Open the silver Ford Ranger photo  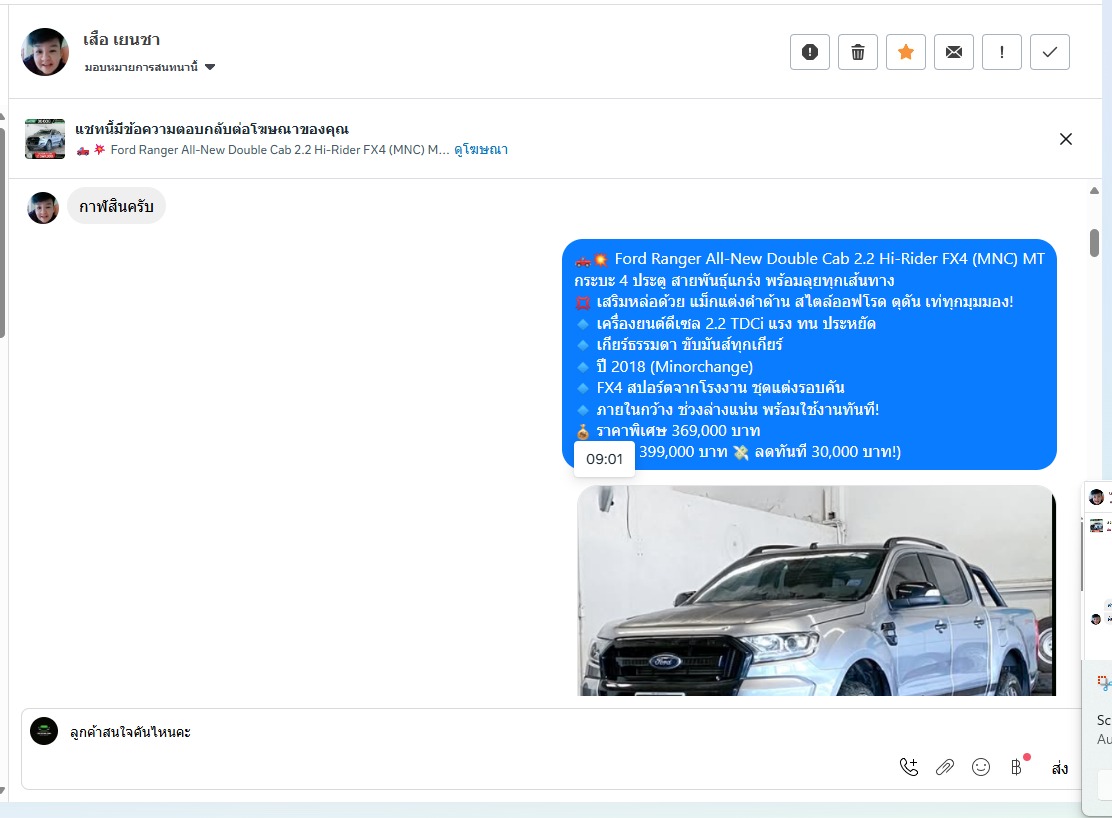[816, 590]
